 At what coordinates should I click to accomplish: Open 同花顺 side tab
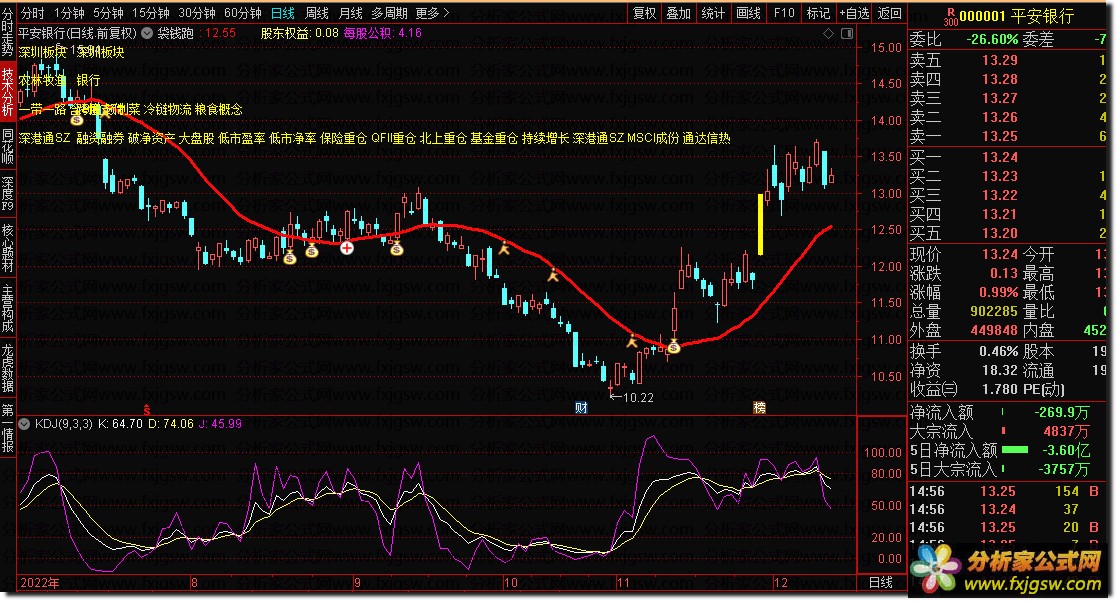point(8,145)
